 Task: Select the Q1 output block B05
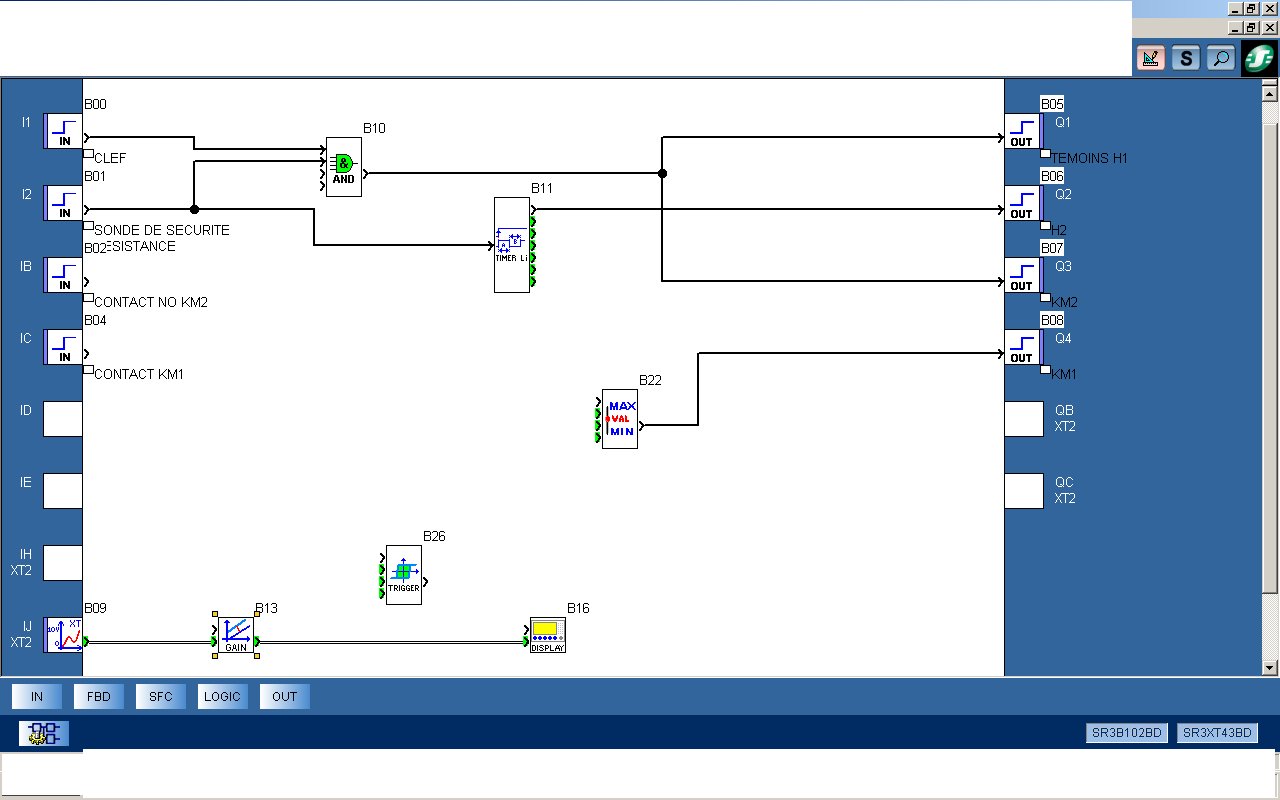tap(1023, 131)
